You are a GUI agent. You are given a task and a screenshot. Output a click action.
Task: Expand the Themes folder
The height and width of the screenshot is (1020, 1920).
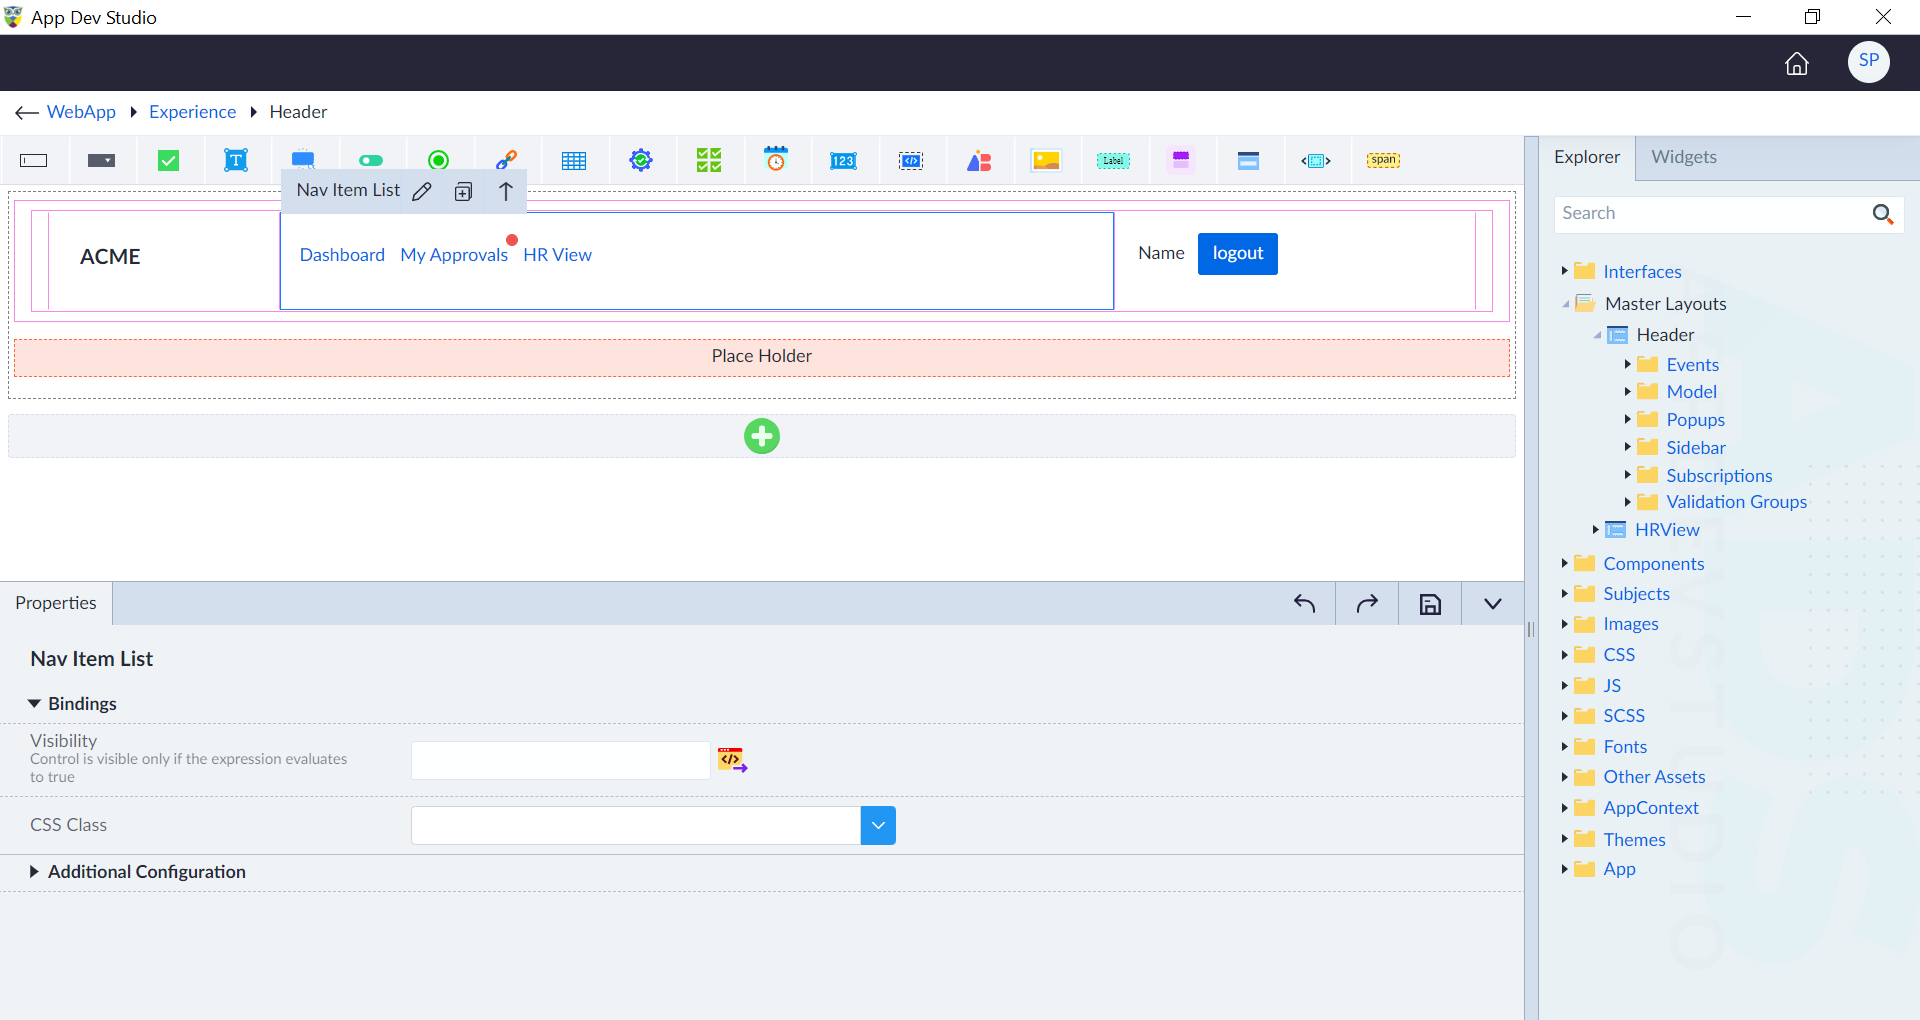click(x=1564, y=839)
